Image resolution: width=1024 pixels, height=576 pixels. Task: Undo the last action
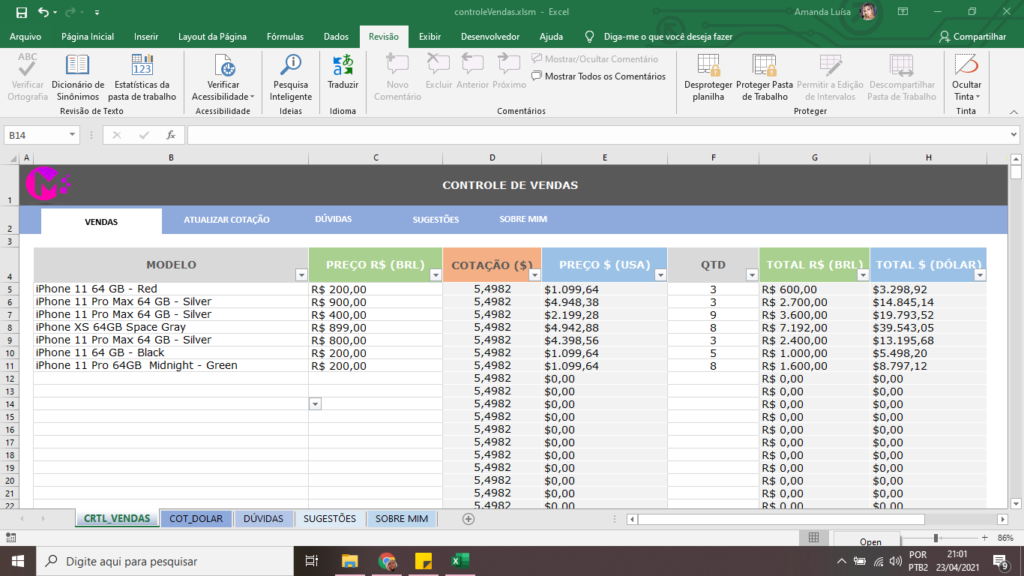tap(43, 12)
